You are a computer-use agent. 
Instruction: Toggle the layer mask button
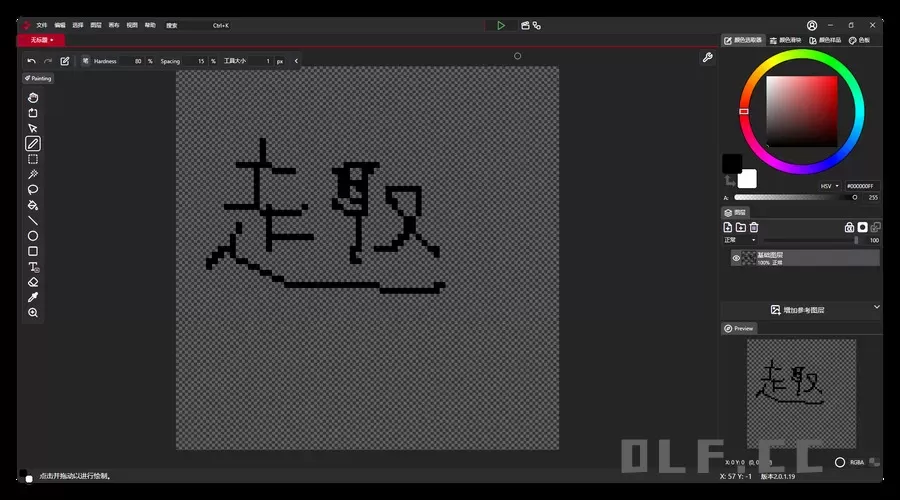(x=862, y=227)
